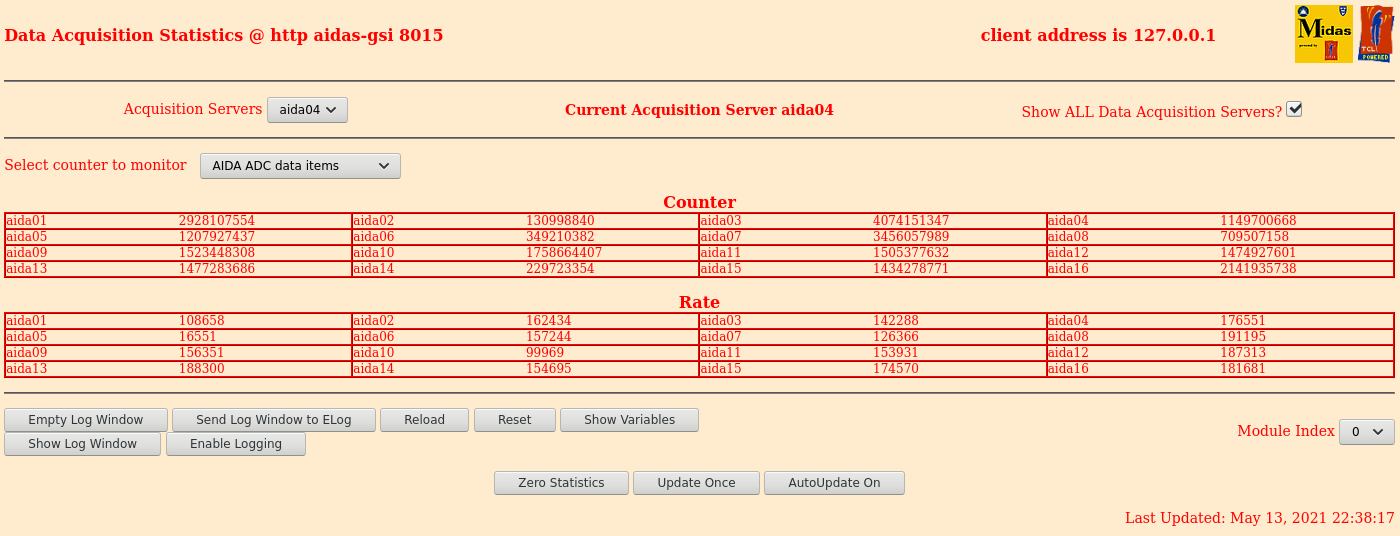Select counter value 1207927437 for aida05
This screenshot has width=1400, height=536.
(x=217, y=237)
